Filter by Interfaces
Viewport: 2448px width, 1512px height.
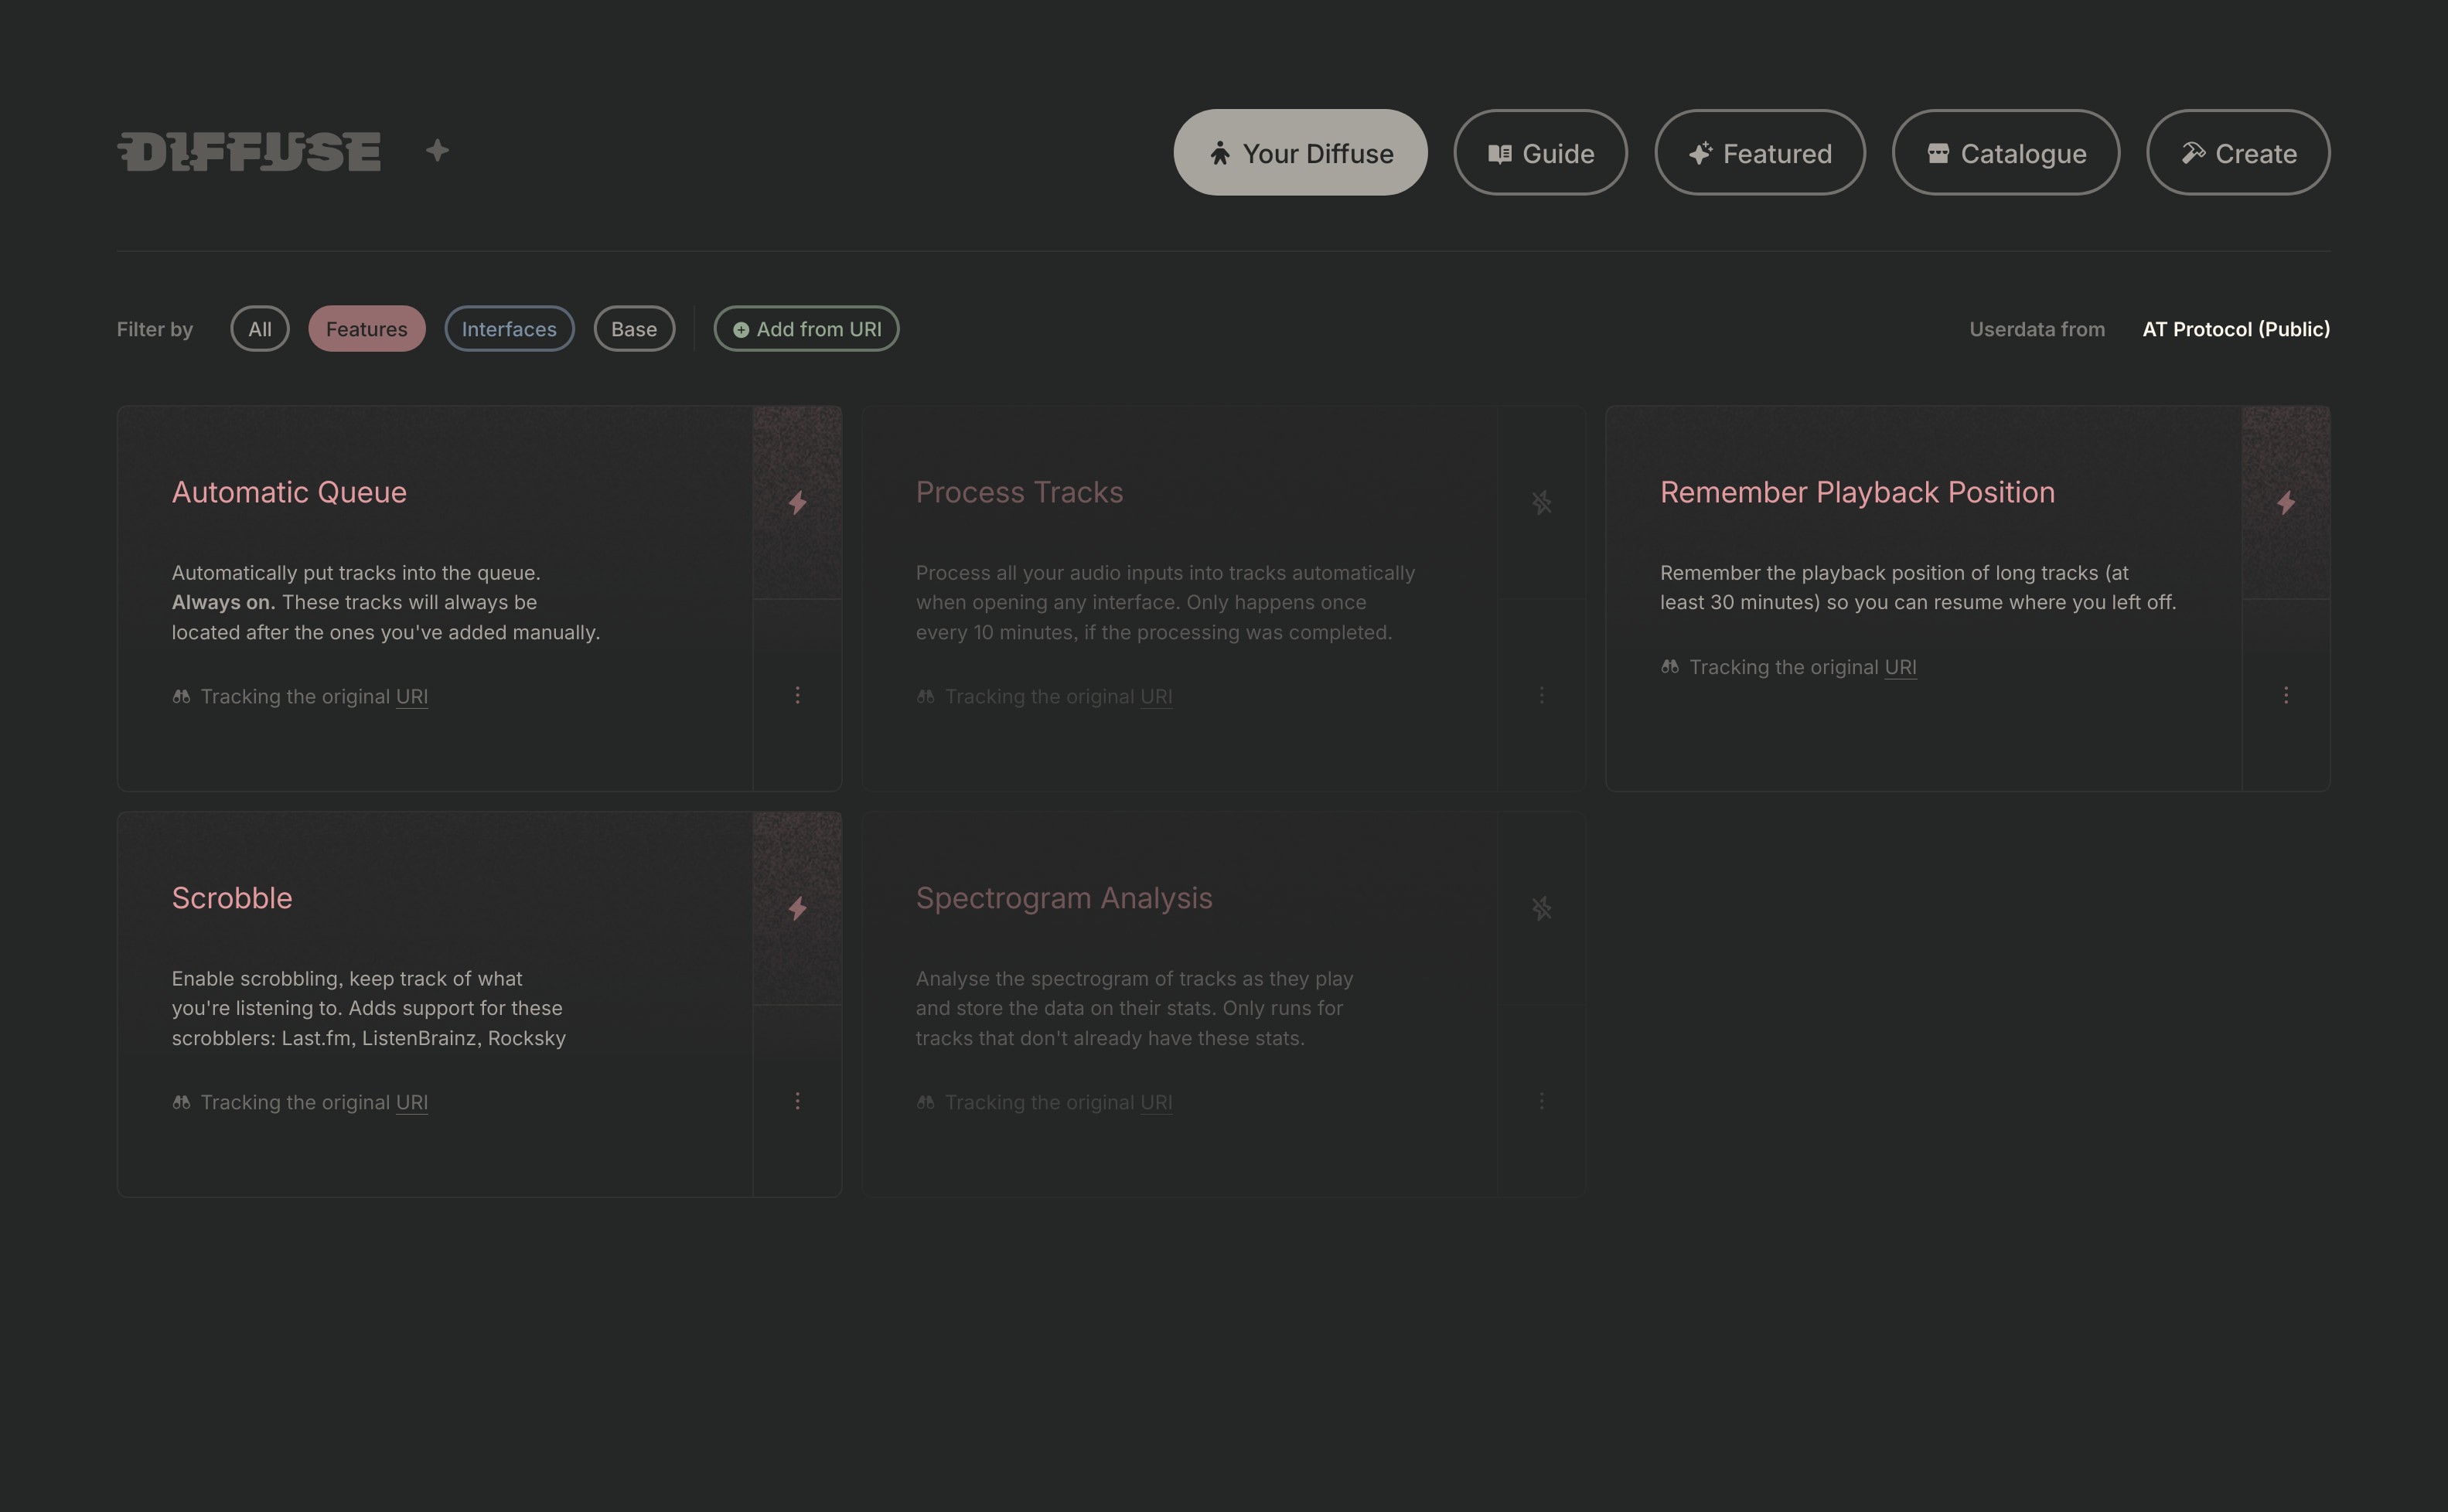509,329
